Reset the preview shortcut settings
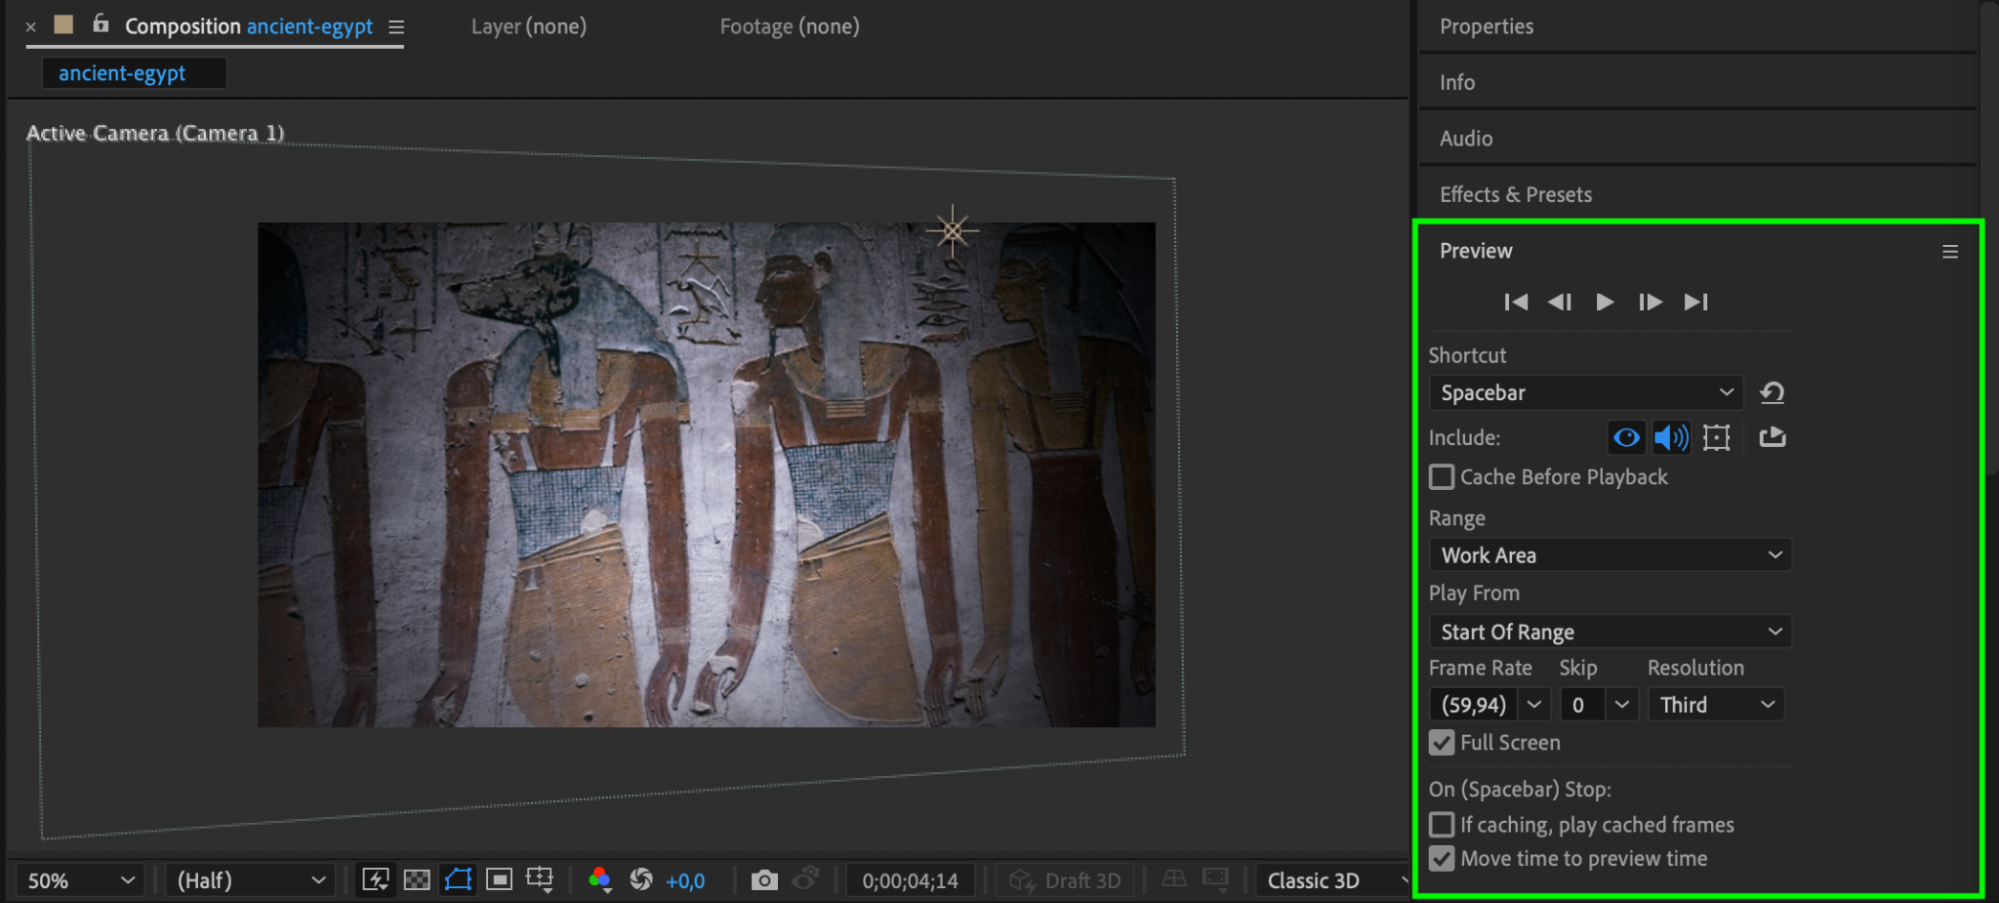The height and width of the screenshot is (903, 1999). click(x=1772, y=393)
